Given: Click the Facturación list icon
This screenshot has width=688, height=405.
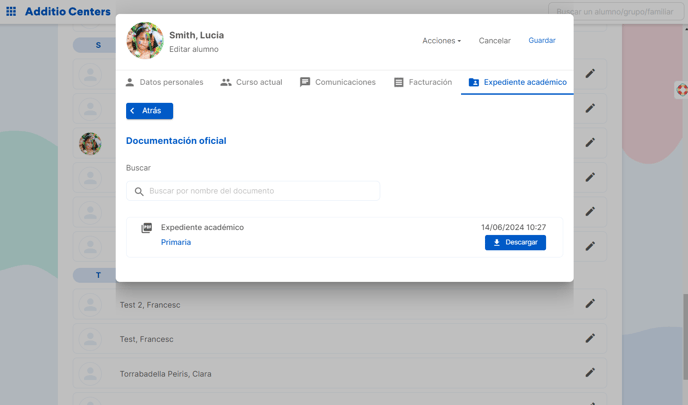Looking at the screenshot, I should 398,82.
